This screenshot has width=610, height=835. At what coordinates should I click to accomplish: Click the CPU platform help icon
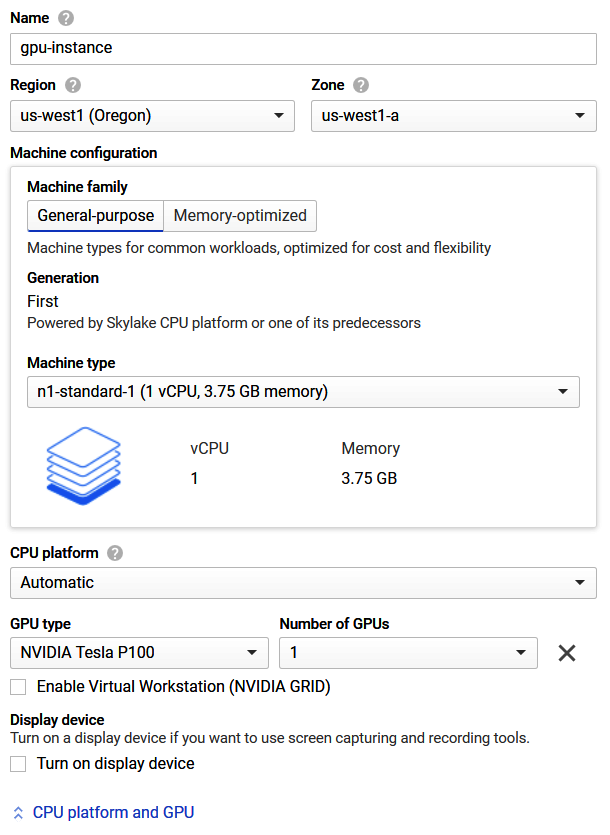tap(115, 553)
